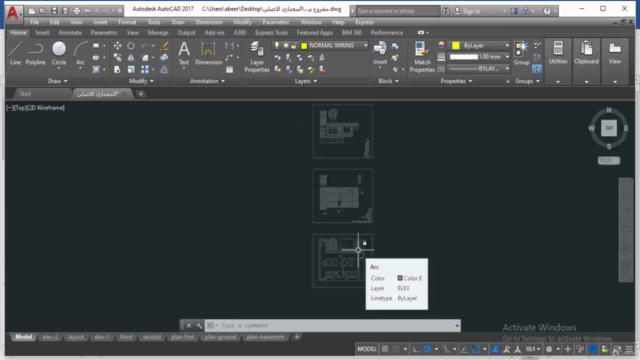Switch to the Manage ribbon tab
The image size is (640, 360).
click(158, 32)
